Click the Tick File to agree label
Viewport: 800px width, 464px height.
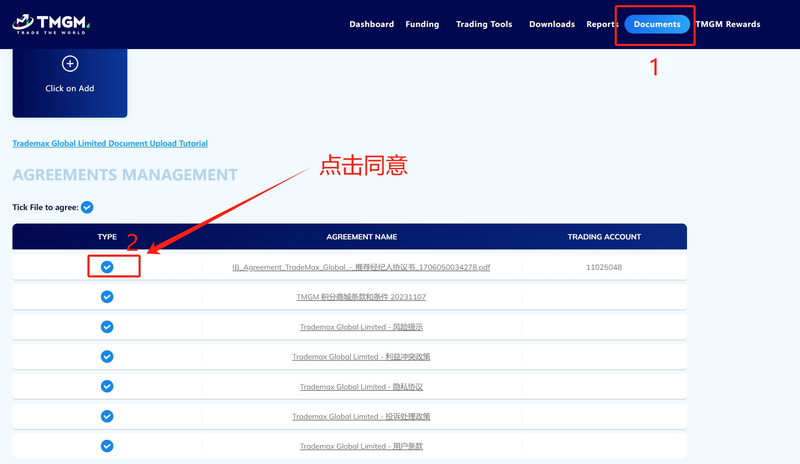coord(45,207)
